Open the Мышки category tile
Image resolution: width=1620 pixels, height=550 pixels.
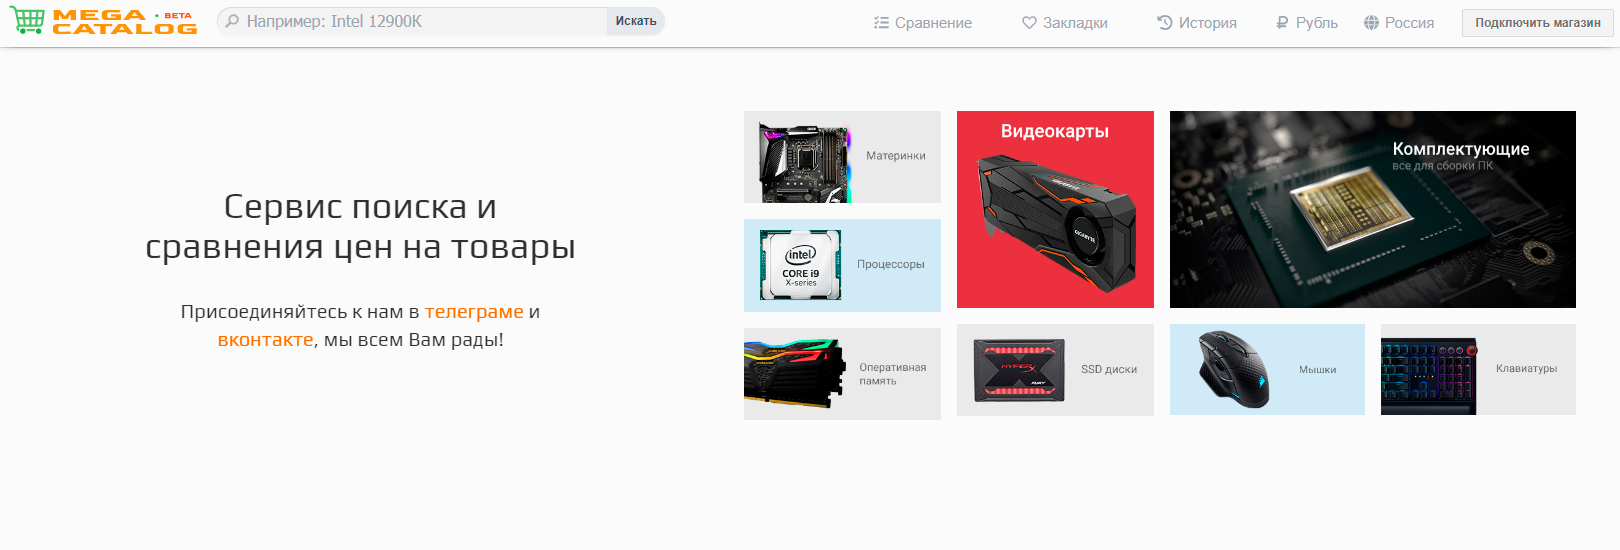point(1267,370)
